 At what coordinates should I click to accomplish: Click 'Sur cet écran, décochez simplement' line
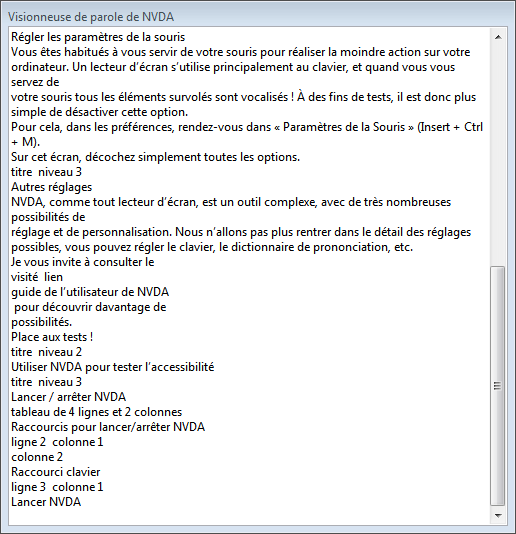click(x=155, y=157)
